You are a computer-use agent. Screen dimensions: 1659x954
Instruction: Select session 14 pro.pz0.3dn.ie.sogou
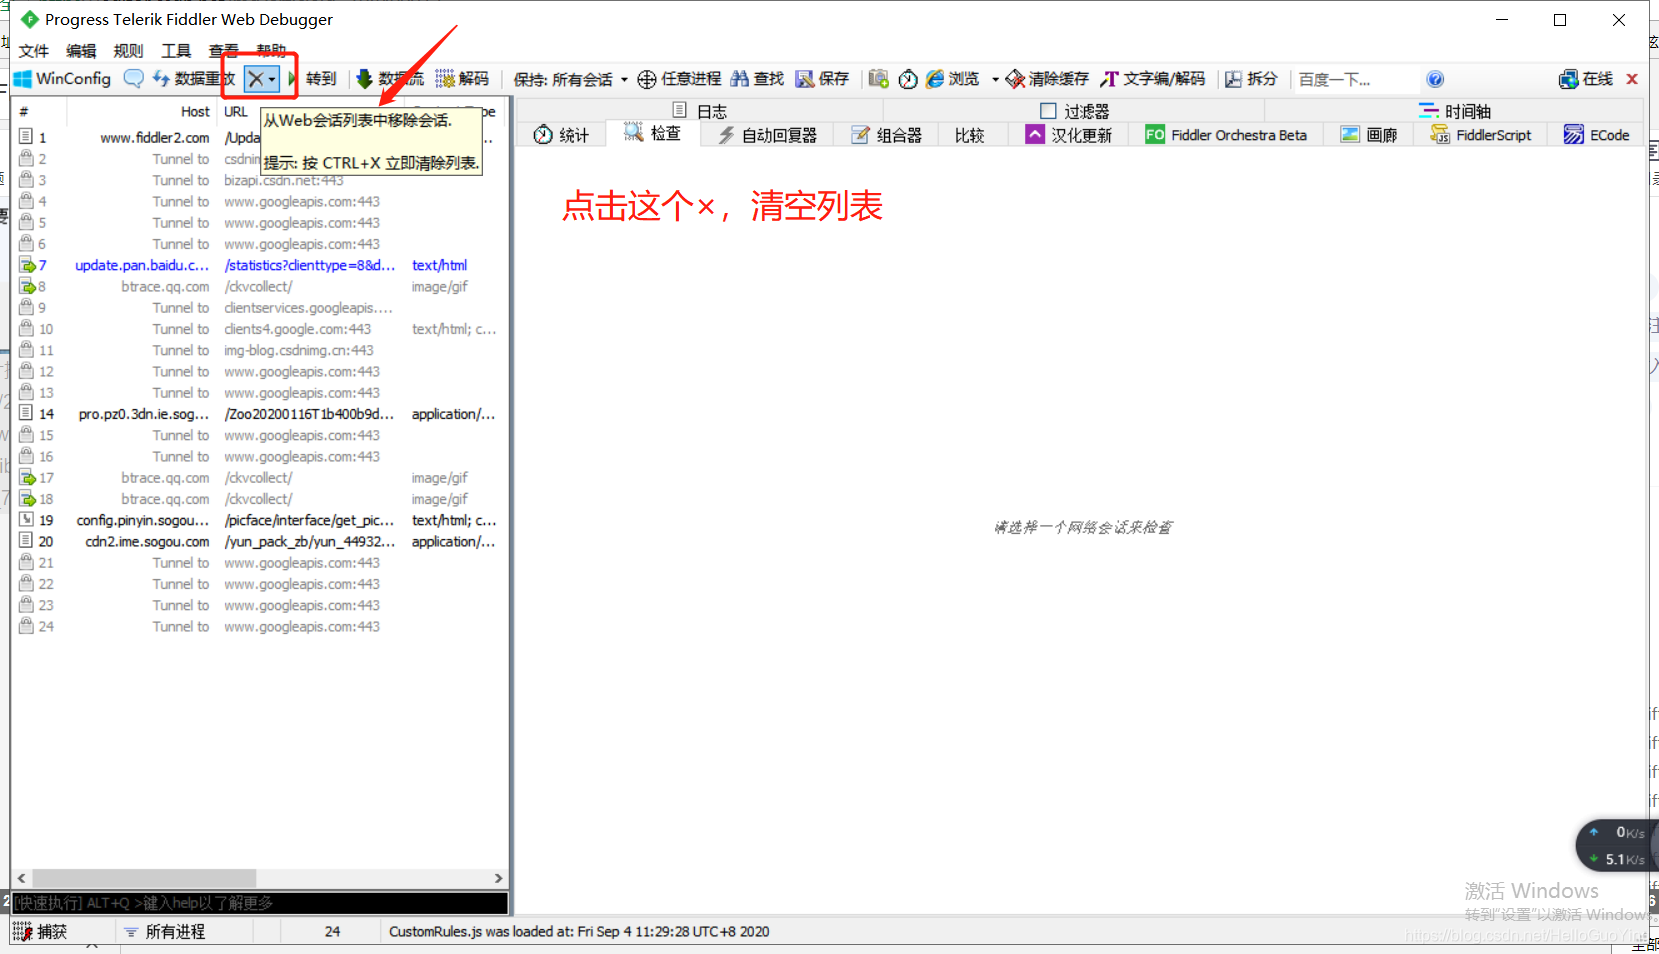pos(260,414)
